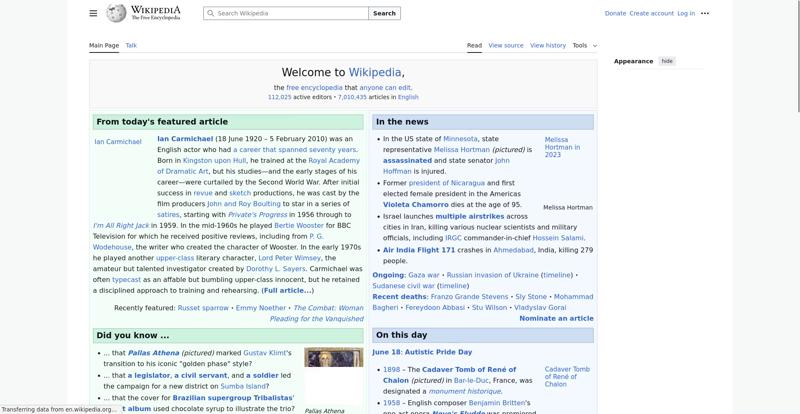Click Nominate an article link

556,318
